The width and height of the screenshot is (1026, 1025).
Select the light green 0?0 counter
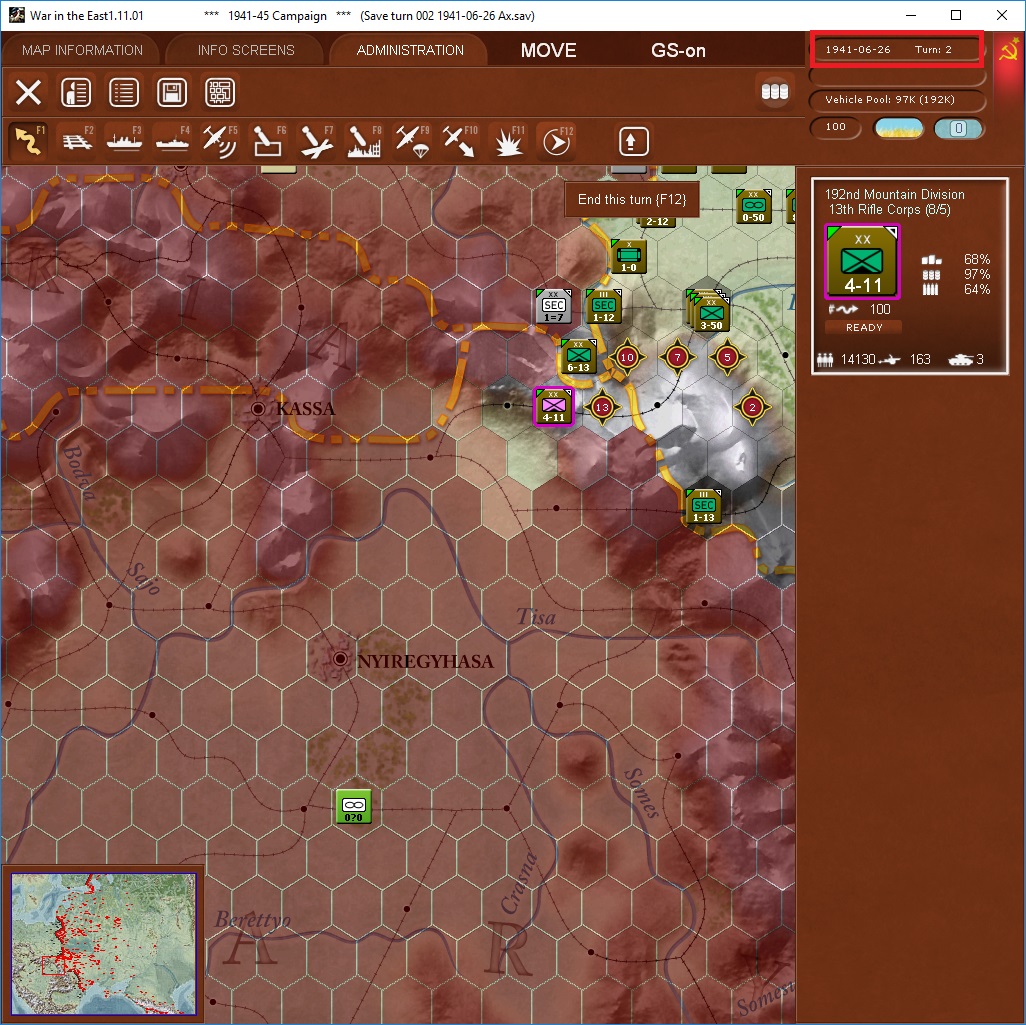(x=353, y=806)
